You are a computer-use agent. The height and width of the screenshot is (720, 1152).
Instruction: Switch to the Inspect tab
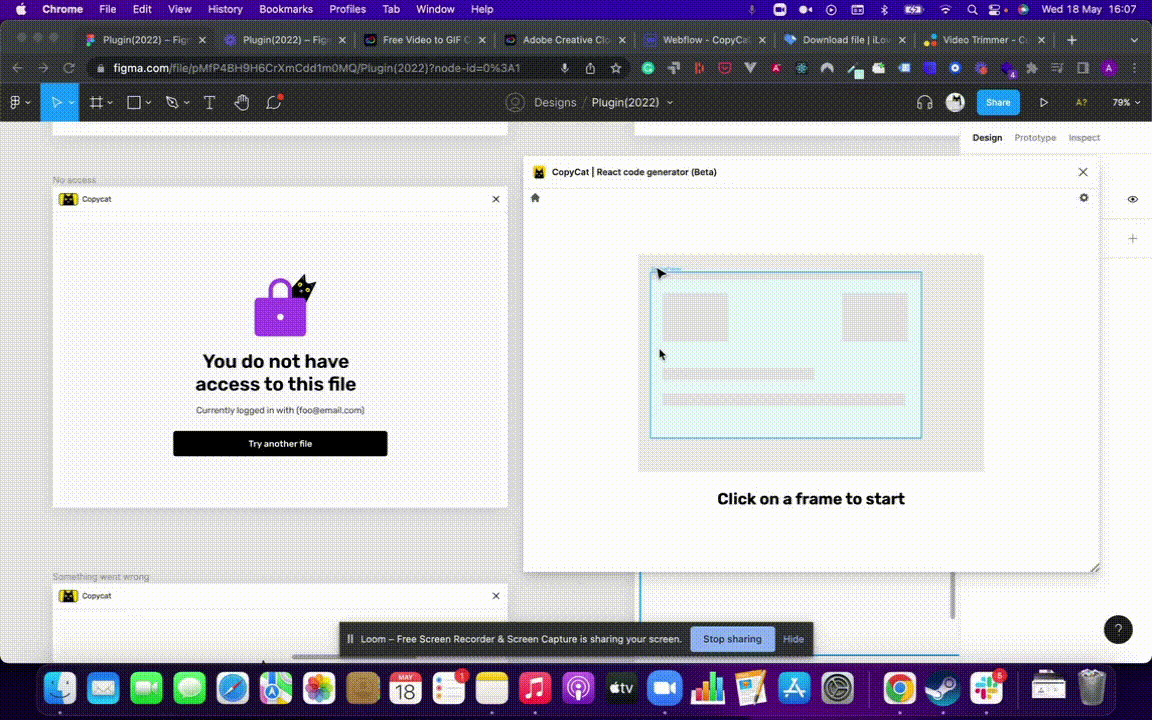(x=1084, y=138)
